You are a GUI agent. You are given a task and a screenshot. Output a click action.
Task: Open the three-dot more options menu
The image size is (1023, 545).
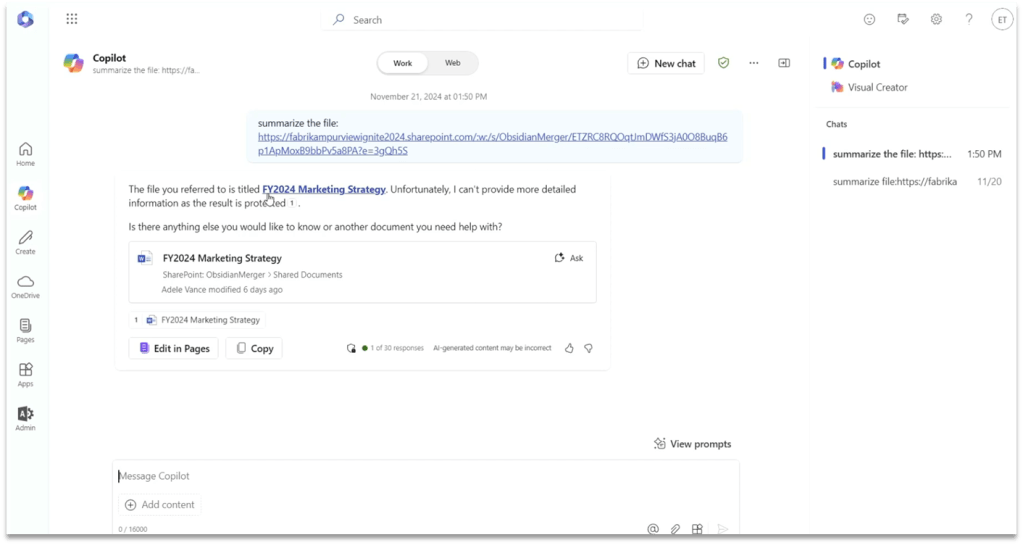(754, 63)
